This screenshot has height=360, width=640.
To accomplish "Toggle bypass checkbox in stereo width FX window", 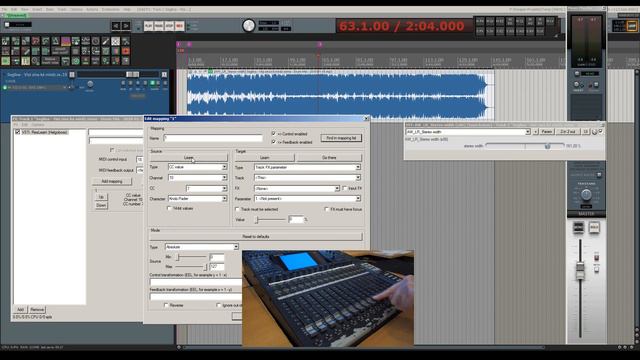I will click(600, 131).
